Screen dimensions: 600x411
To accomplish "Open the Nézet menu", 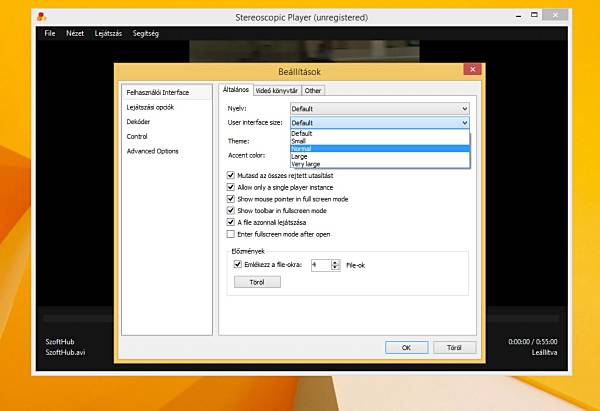I will pyautogui.click(x=75, y=33).
